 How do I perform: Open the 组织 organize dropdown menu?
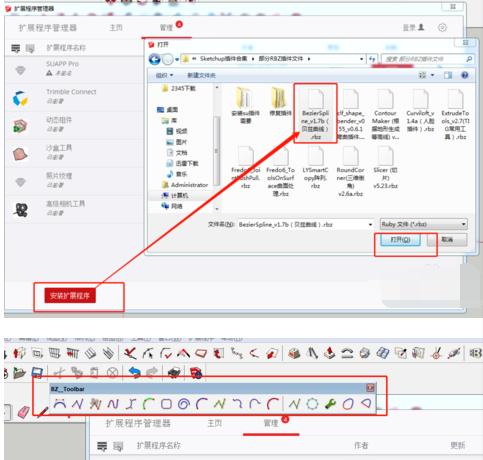point(165,75)
